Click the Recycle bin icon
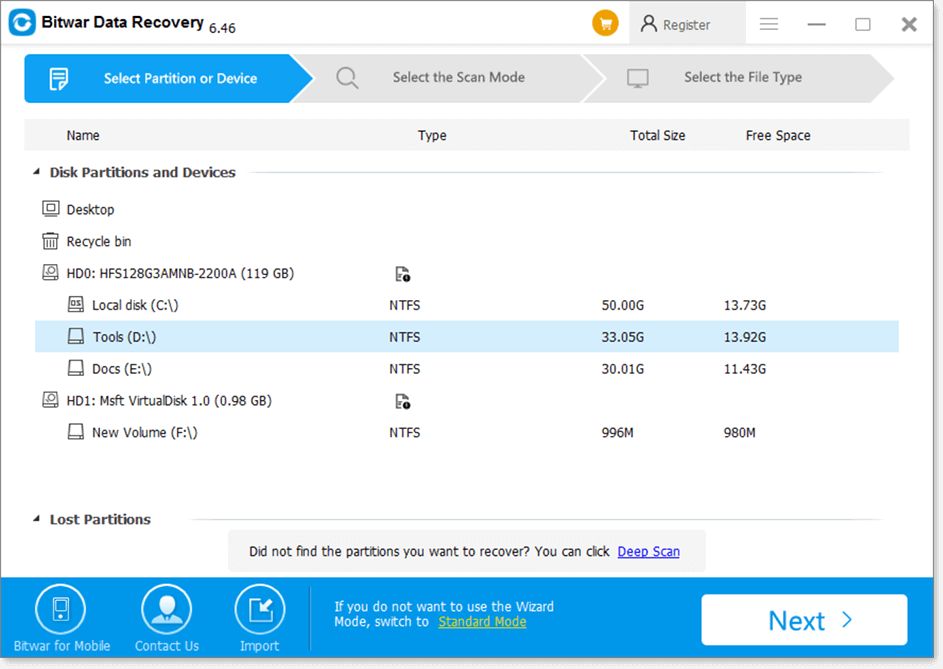This screenshot has height=669, width=943. (x=49, y=240)
